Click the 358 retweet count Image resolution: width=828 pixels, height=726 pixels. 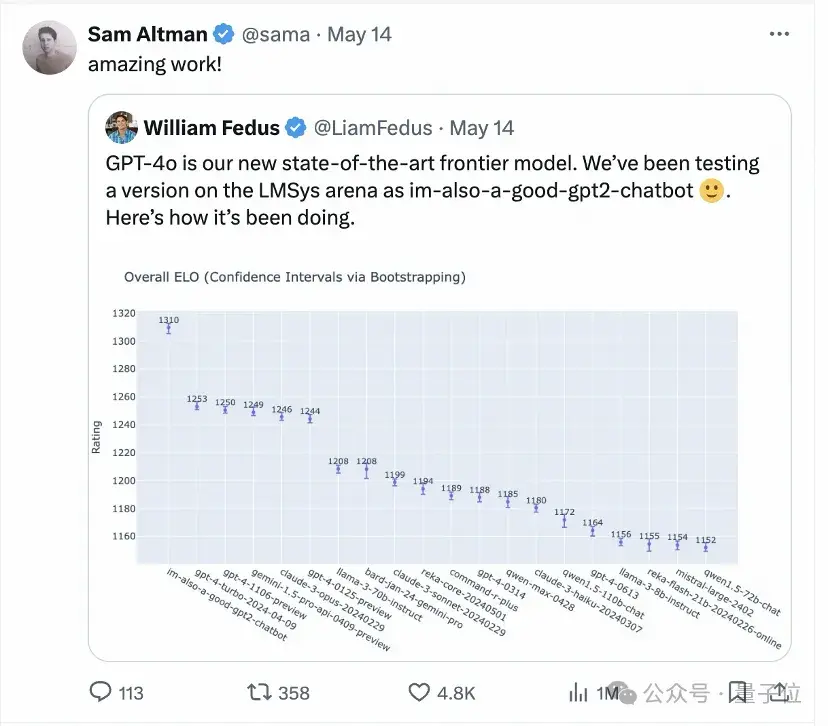294,692
